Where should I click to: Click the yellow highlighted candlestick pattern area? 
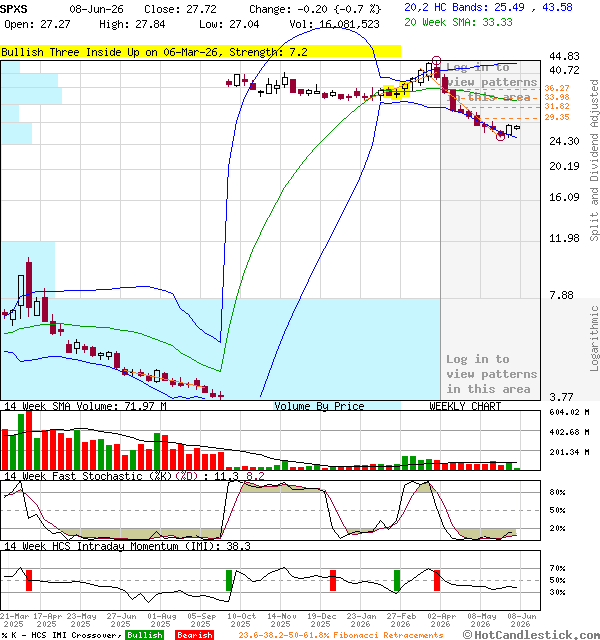[x=396, y=92]
